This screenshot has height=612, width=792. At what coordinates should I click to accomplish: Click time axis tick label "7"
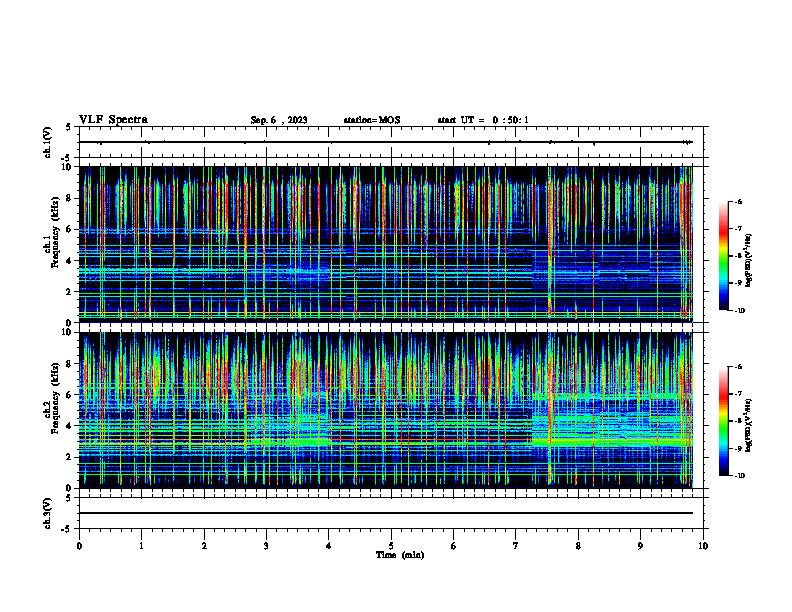tap(516, 546)
